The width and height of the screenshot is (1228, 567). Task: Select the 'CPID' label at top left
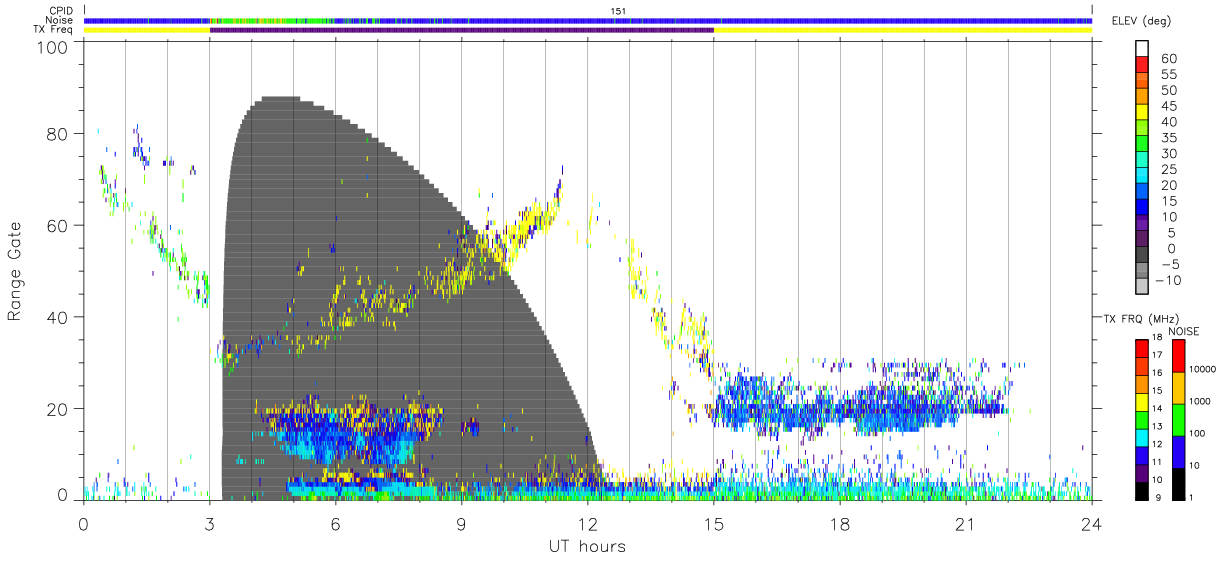click(x=61, y=11)
